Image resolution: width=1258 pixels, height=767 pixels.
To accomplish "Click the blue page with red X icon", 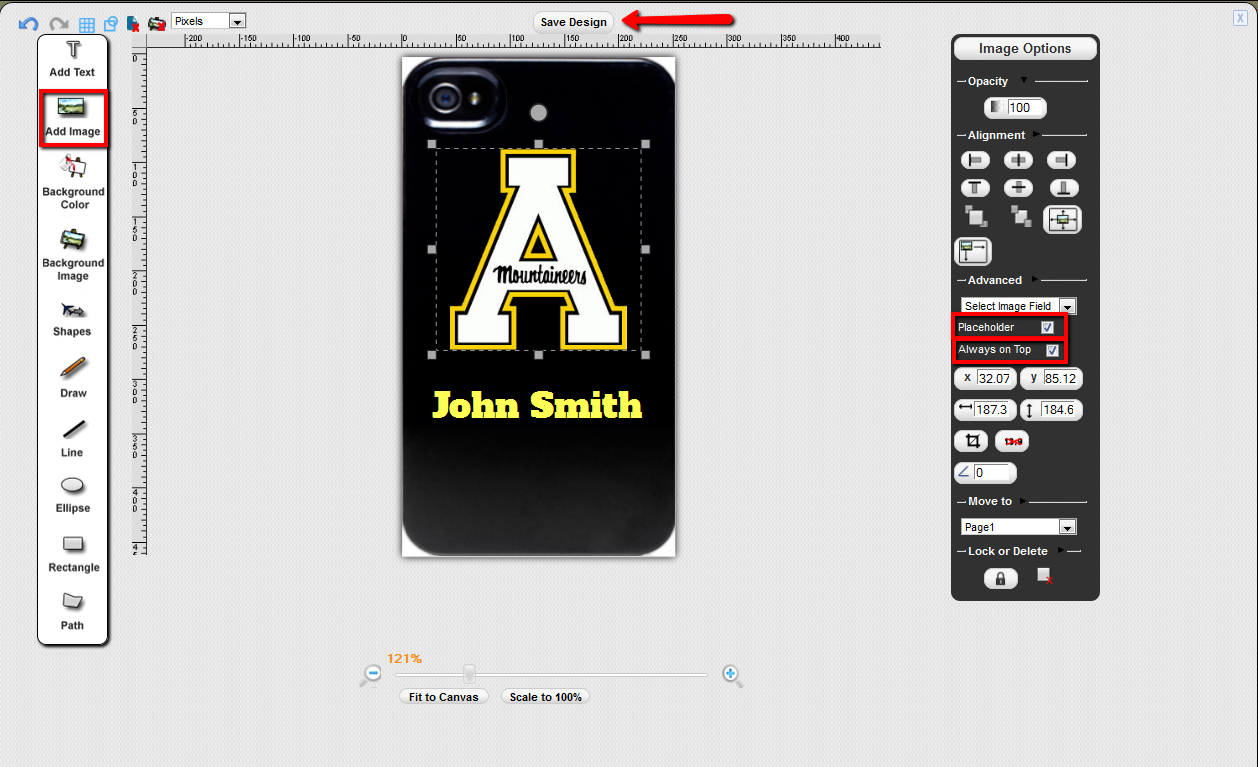I will click(x=133, y=23).
